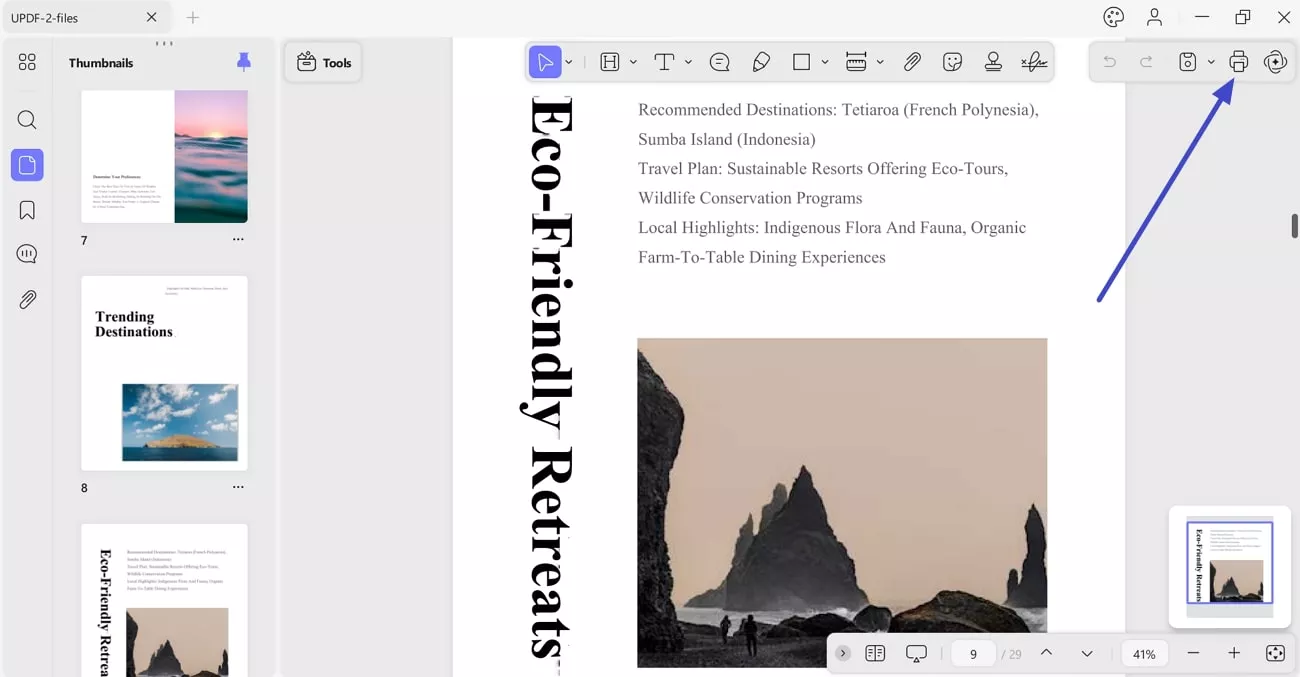Select the rectangle shape tool

[x=801, y=62]
